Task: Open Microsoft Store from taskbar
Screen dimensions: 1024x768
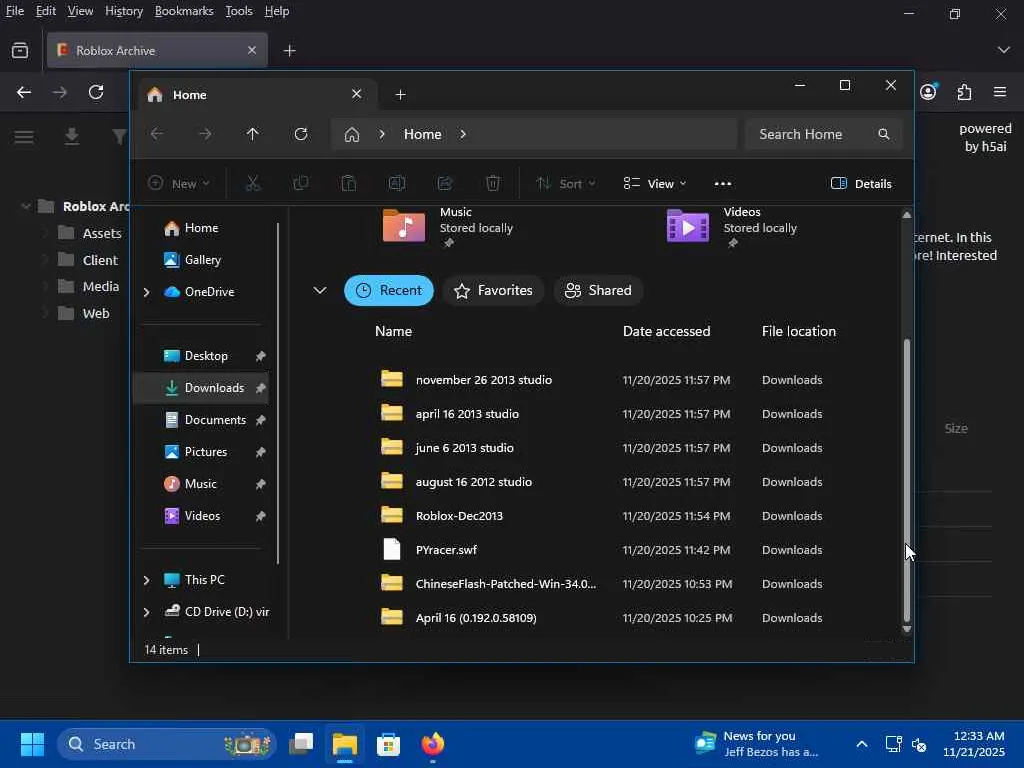Action: point(389,744)
